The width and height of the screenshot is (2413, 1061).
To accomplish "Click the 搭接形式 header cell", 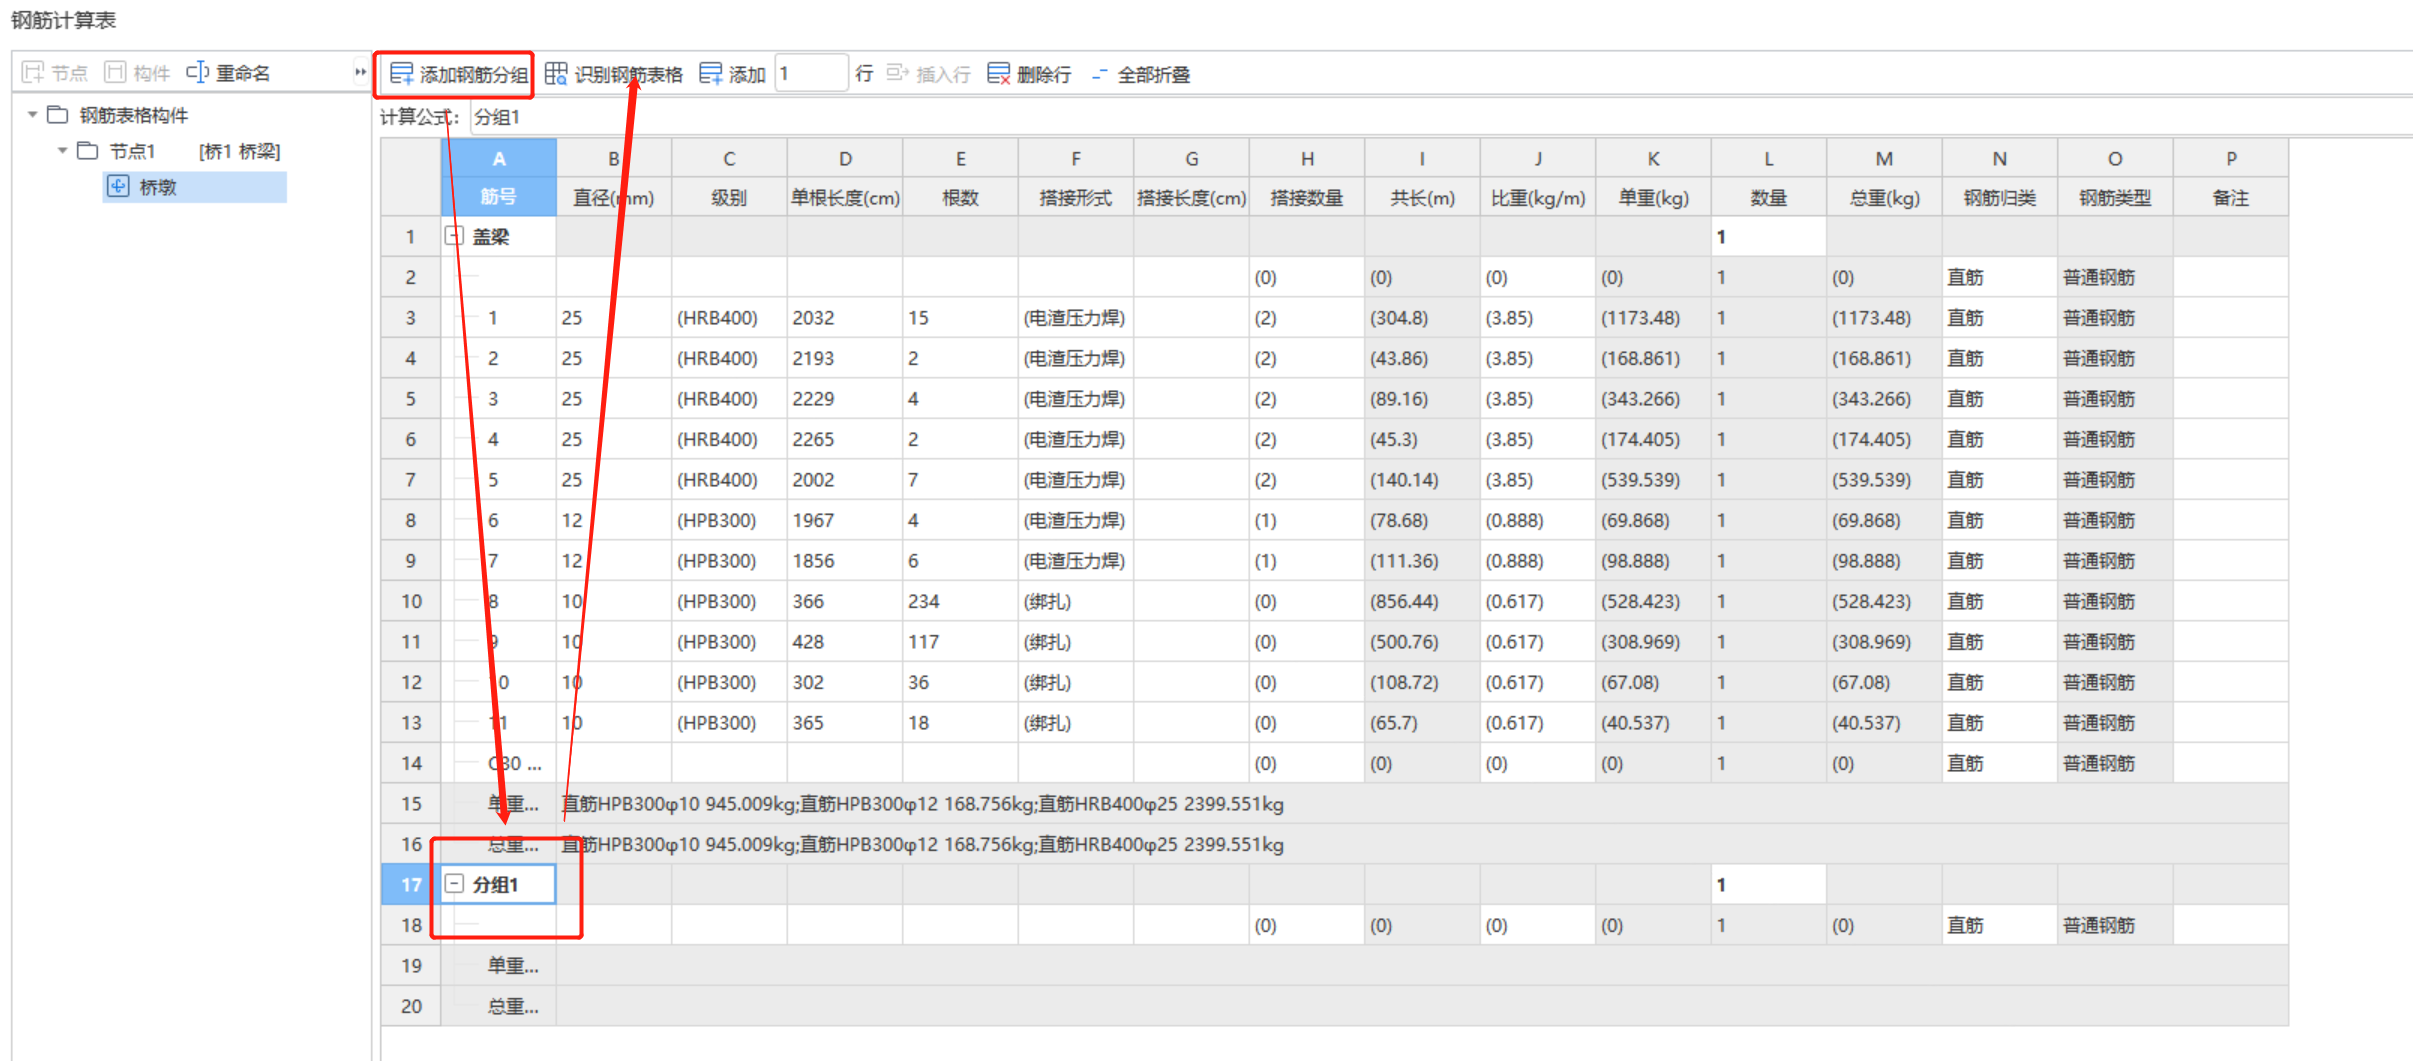I will click(1076, 197).
